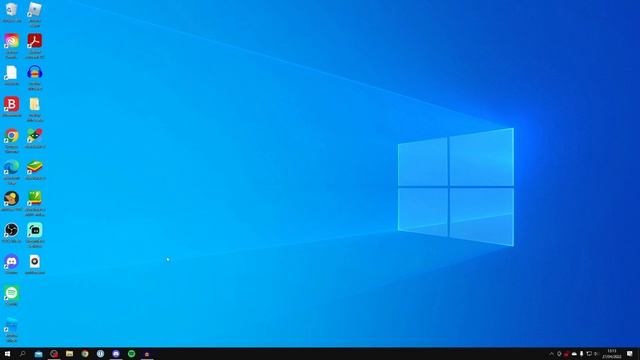Select the Google Chrome desktop shortcut
The height and width of the screenshot is (360, 640).
(11, 136)
